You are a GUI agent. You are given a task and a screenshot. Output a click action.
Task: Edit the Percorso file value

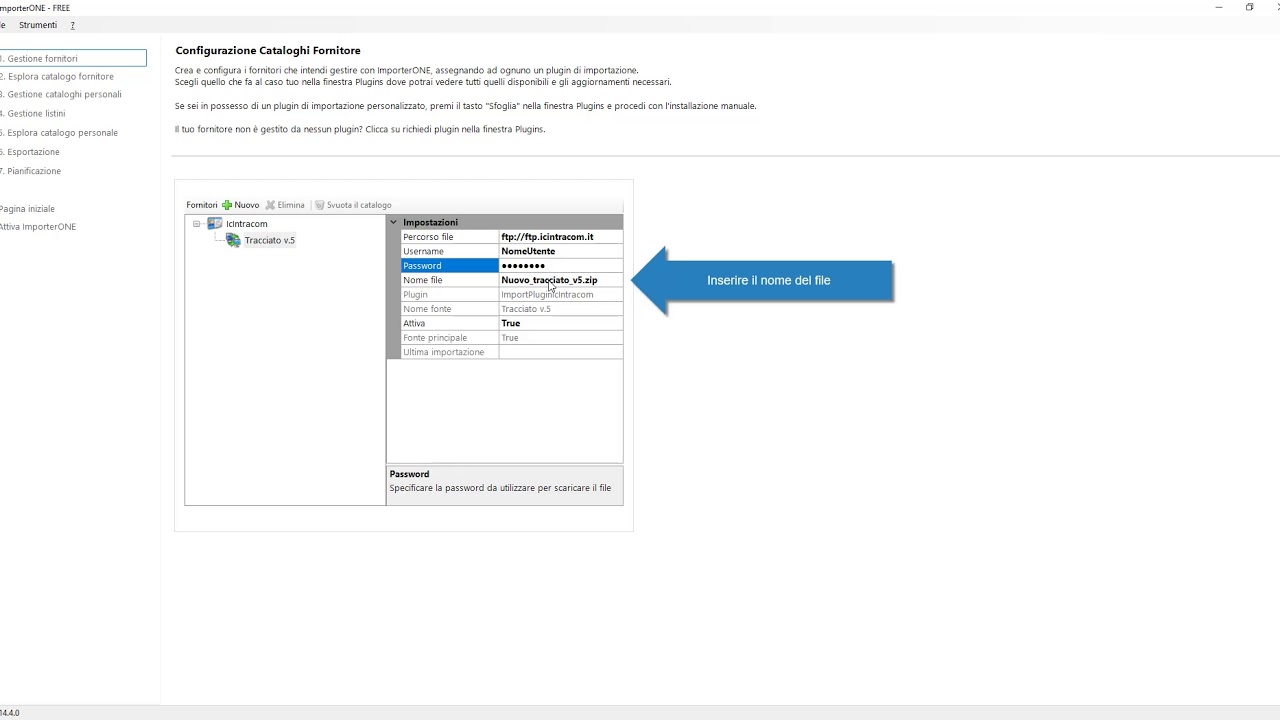560,237
